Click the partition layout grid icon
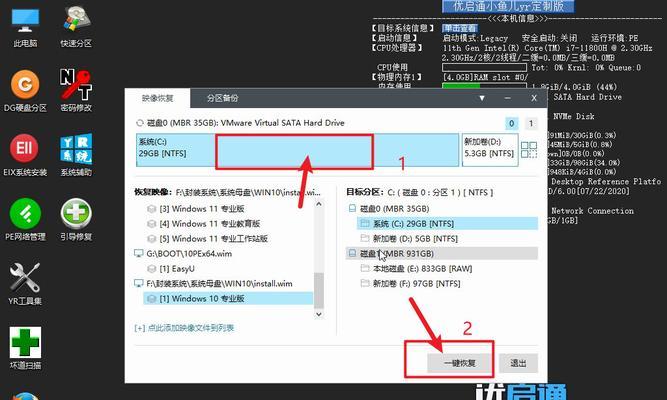667x400 pixels. [x=529, y=150]
